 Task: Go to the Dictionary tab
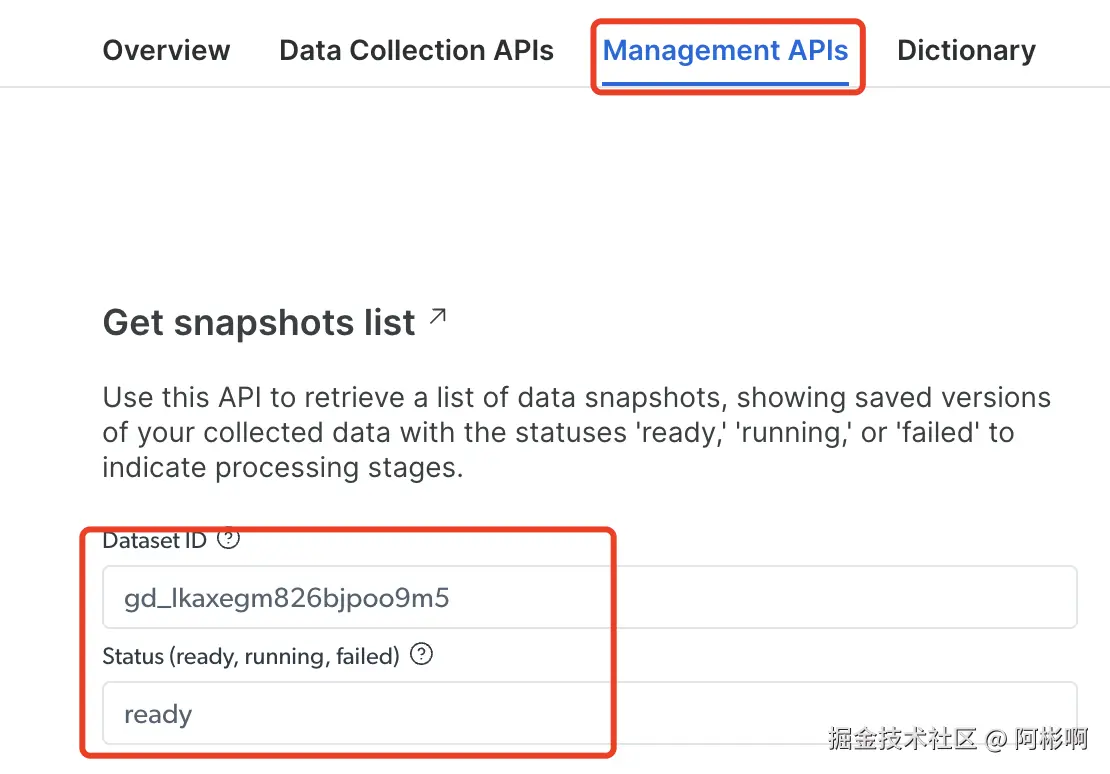point(966,51)
